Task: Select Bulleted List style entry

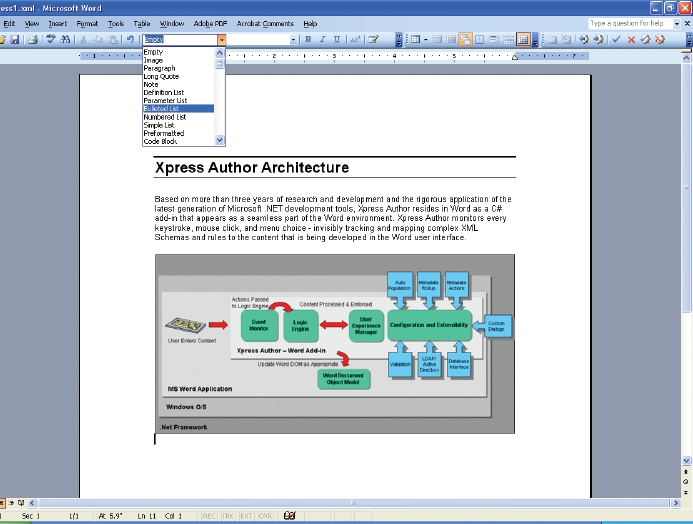Action: pos(179,109)
